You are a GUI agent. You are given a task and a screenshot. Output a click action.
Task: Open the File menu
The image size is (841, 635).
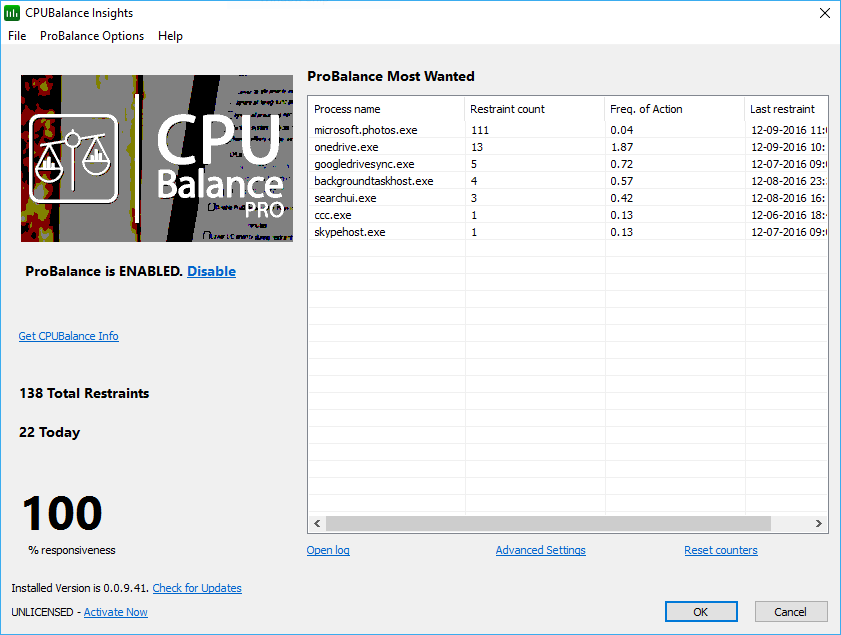pos(17,36)
